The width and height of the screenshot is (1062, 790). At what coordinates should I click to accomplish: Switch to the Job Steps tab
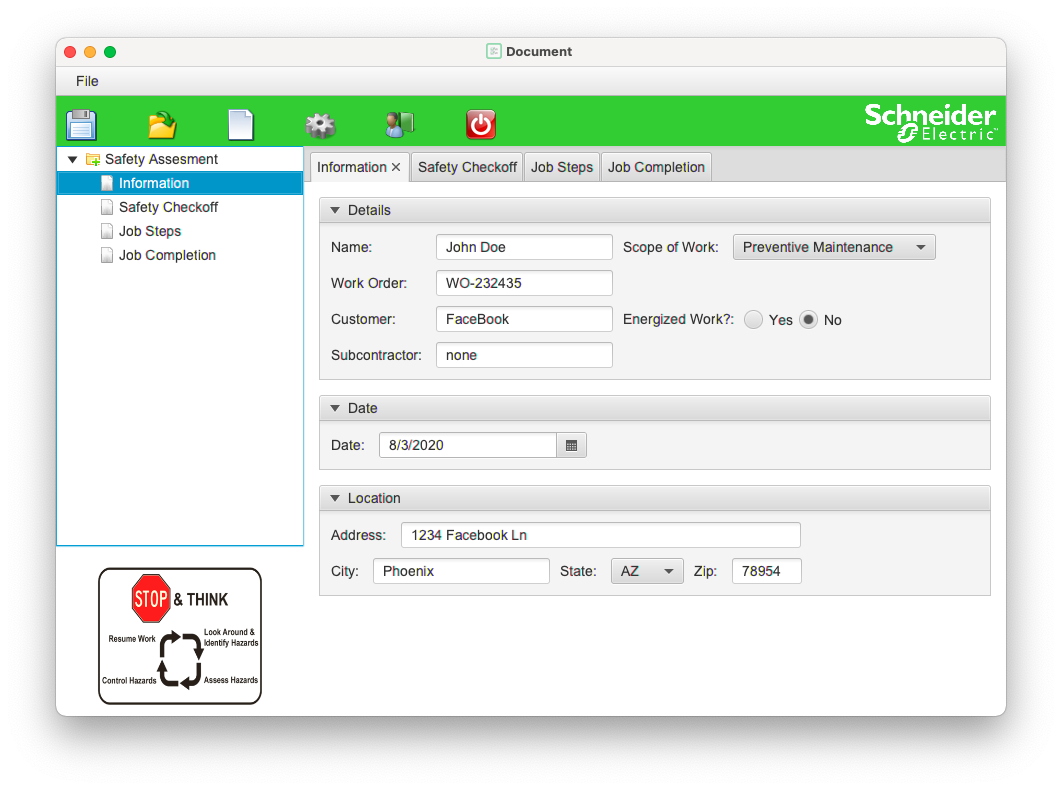(x=561, y=167)
